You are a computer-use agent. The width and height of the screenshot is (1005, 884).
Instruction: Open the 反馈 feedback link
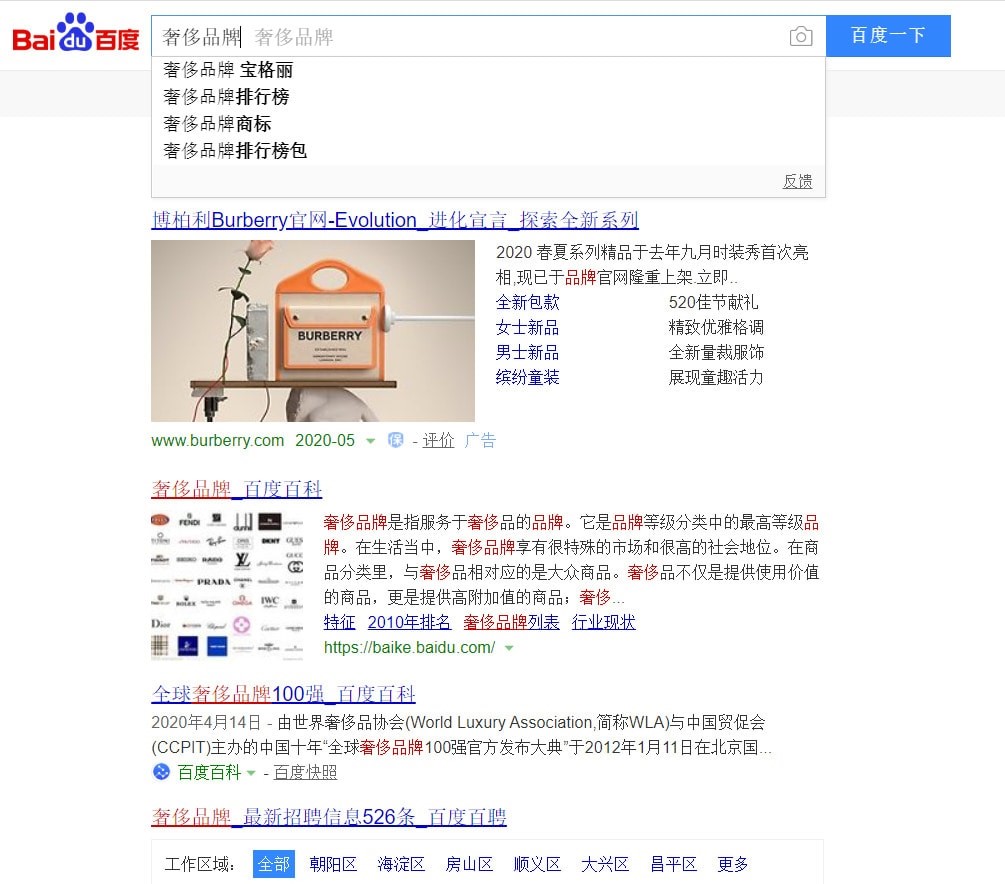pyautogui.click(x=797, y=181)
